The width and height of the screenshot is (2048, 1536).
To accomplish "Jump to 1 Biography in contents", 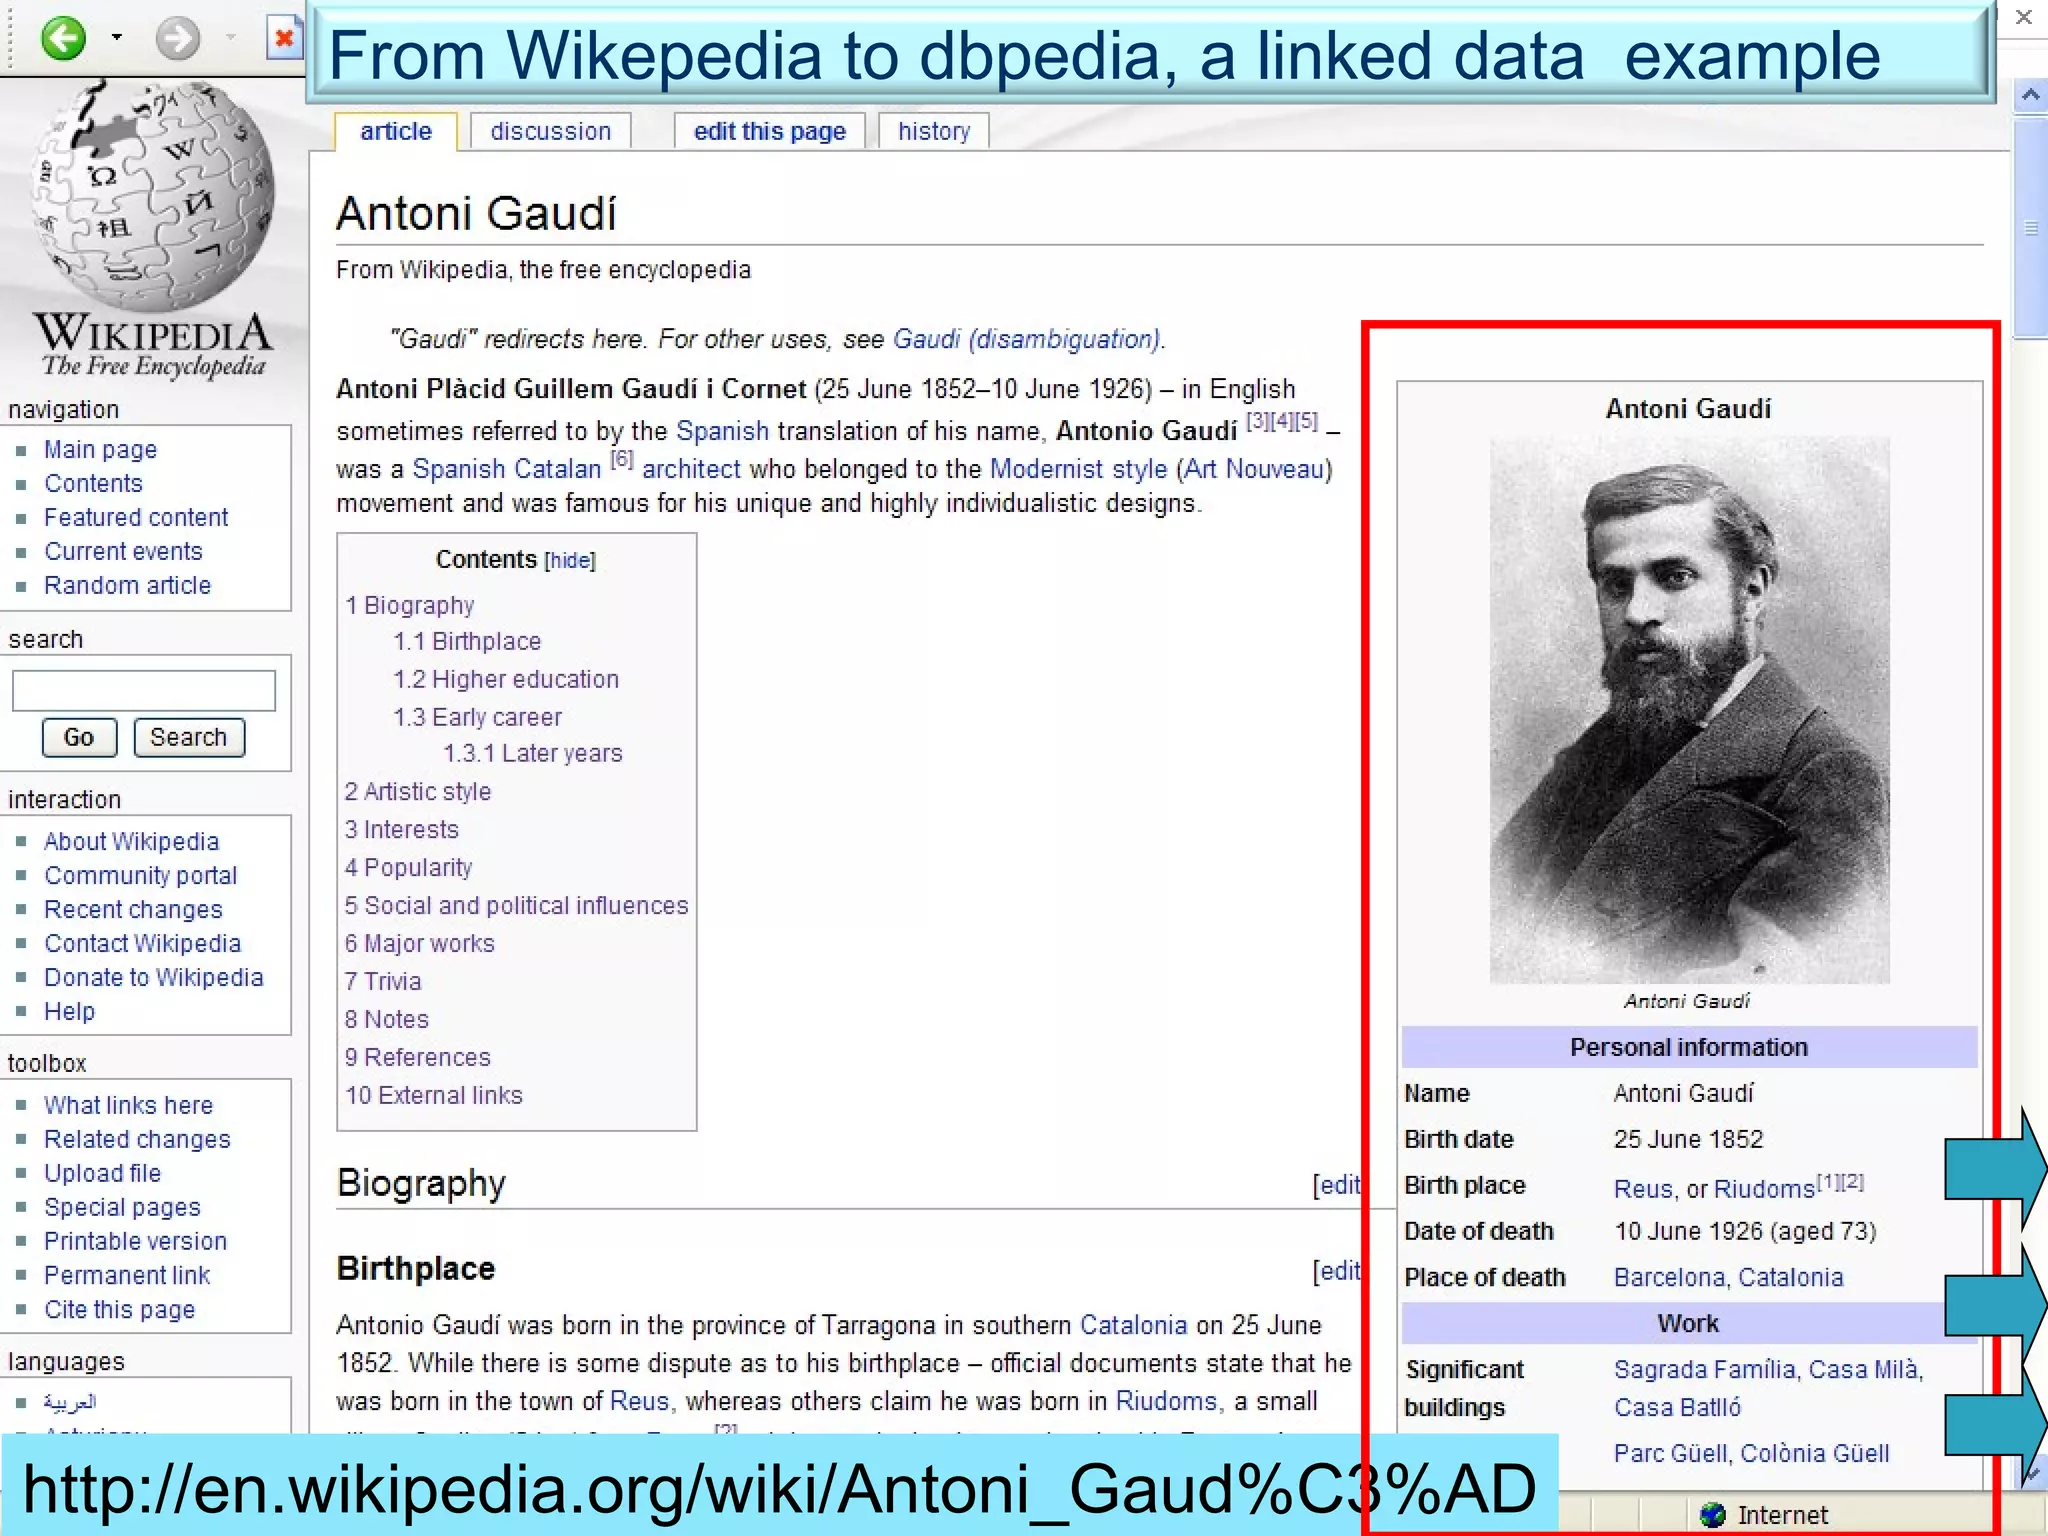I will 410,605.
